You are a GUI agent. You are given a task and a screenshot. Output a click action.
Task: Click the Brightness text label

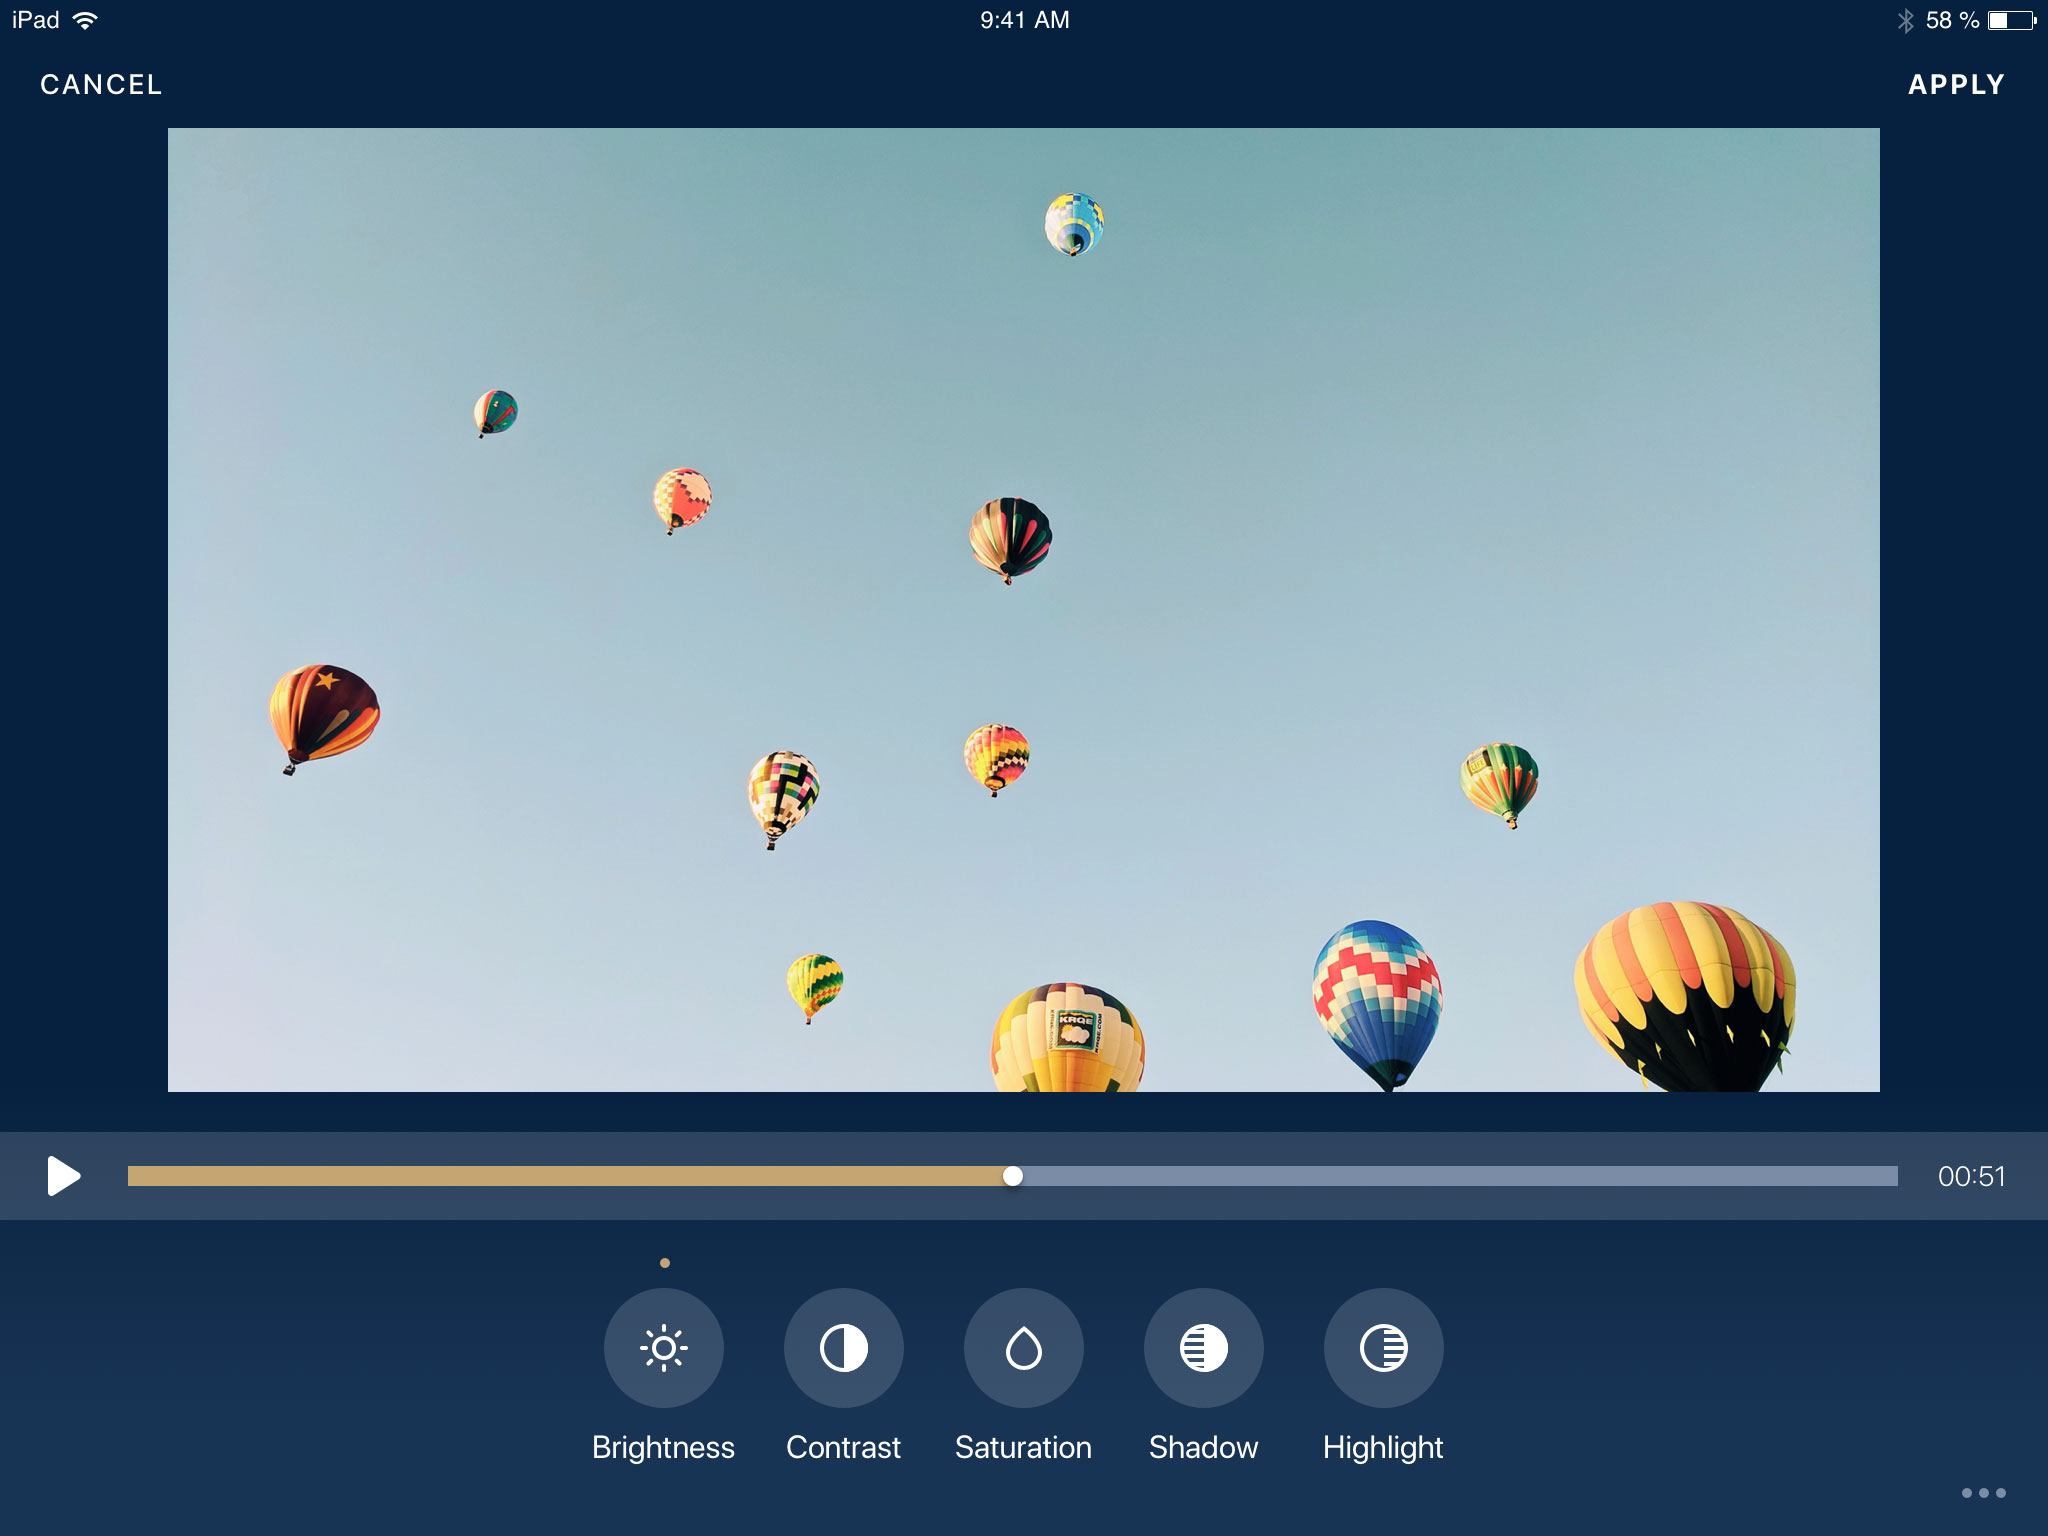tap(663, 1447)
